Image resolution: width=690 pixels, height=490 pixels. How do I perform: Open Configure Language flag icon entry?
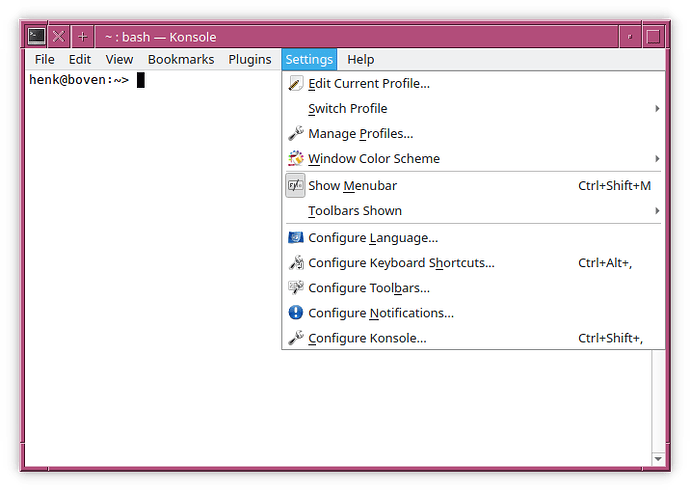click(x=295, y=238)
